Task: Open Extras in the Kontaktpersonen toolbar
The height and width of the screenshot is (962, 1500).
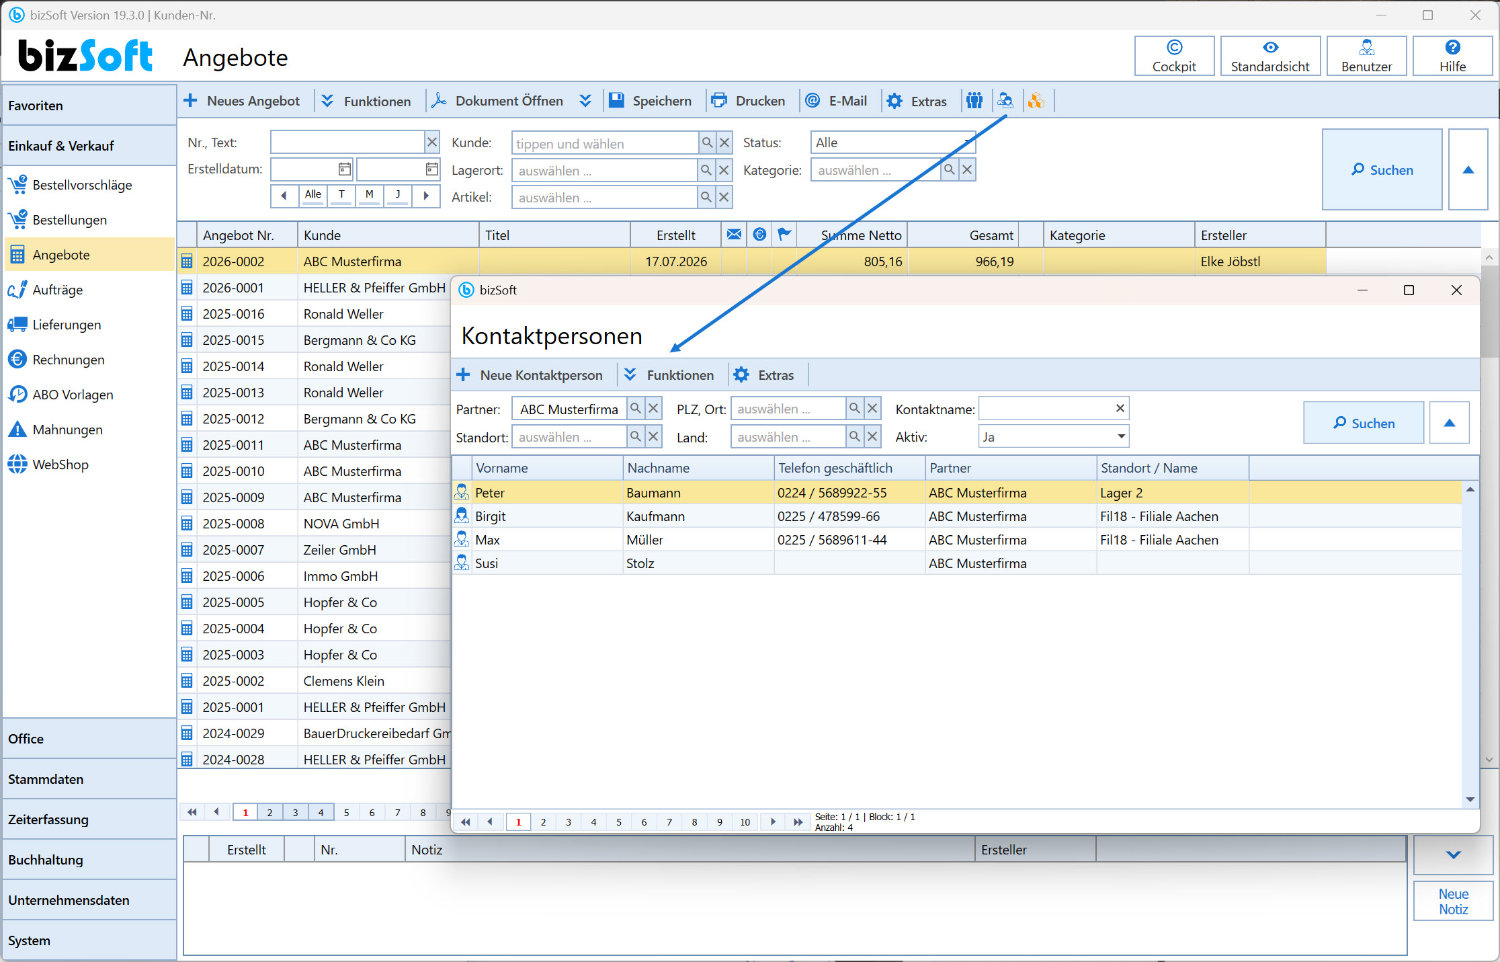Action: pos(764,375)
